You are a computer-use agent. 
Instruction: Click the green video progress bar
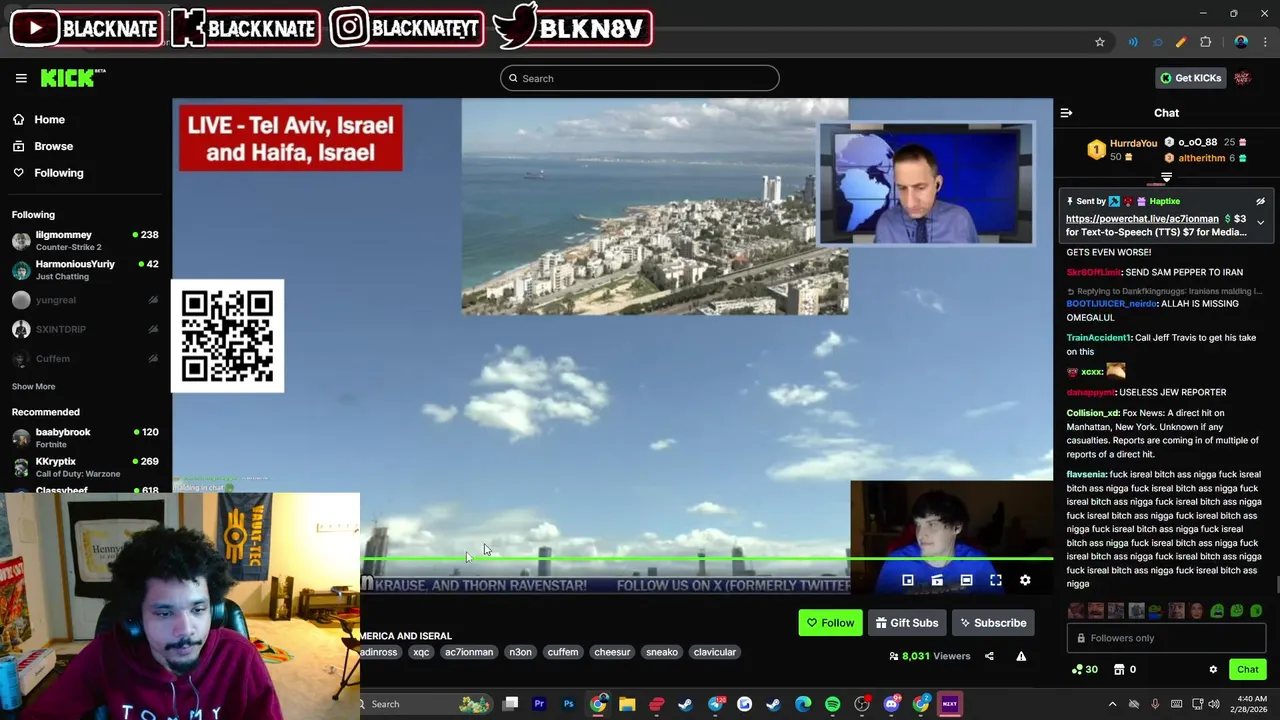coord(706,559)
